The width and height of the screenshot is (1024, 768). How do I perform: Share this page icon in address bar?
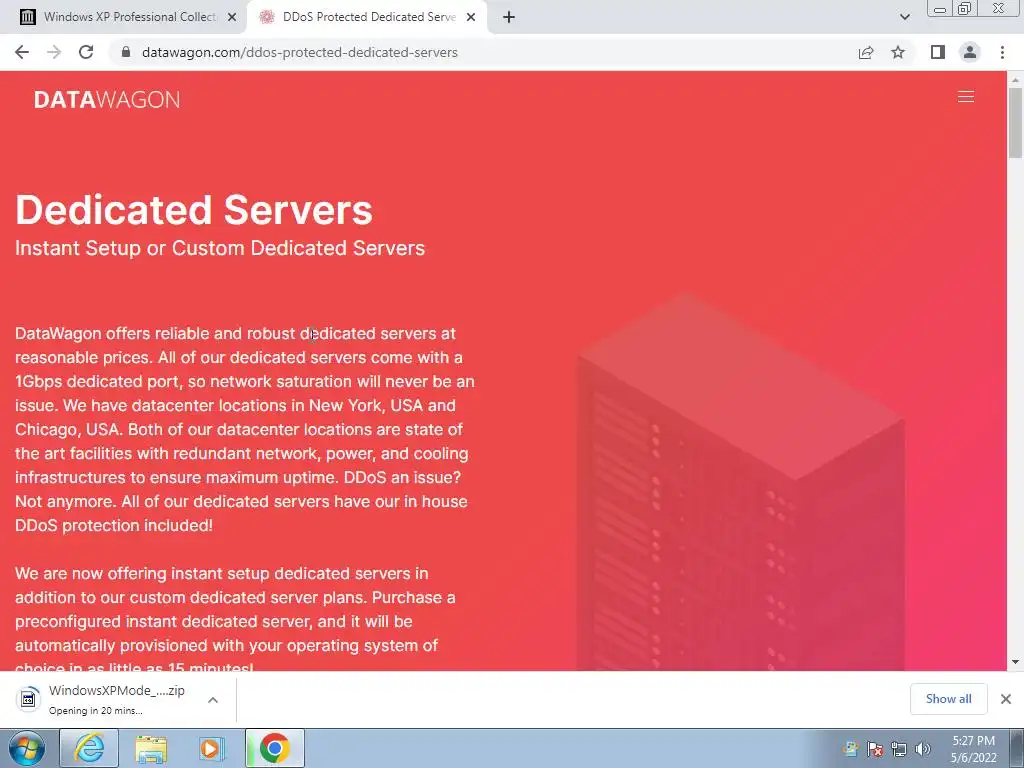pos(866,52)
